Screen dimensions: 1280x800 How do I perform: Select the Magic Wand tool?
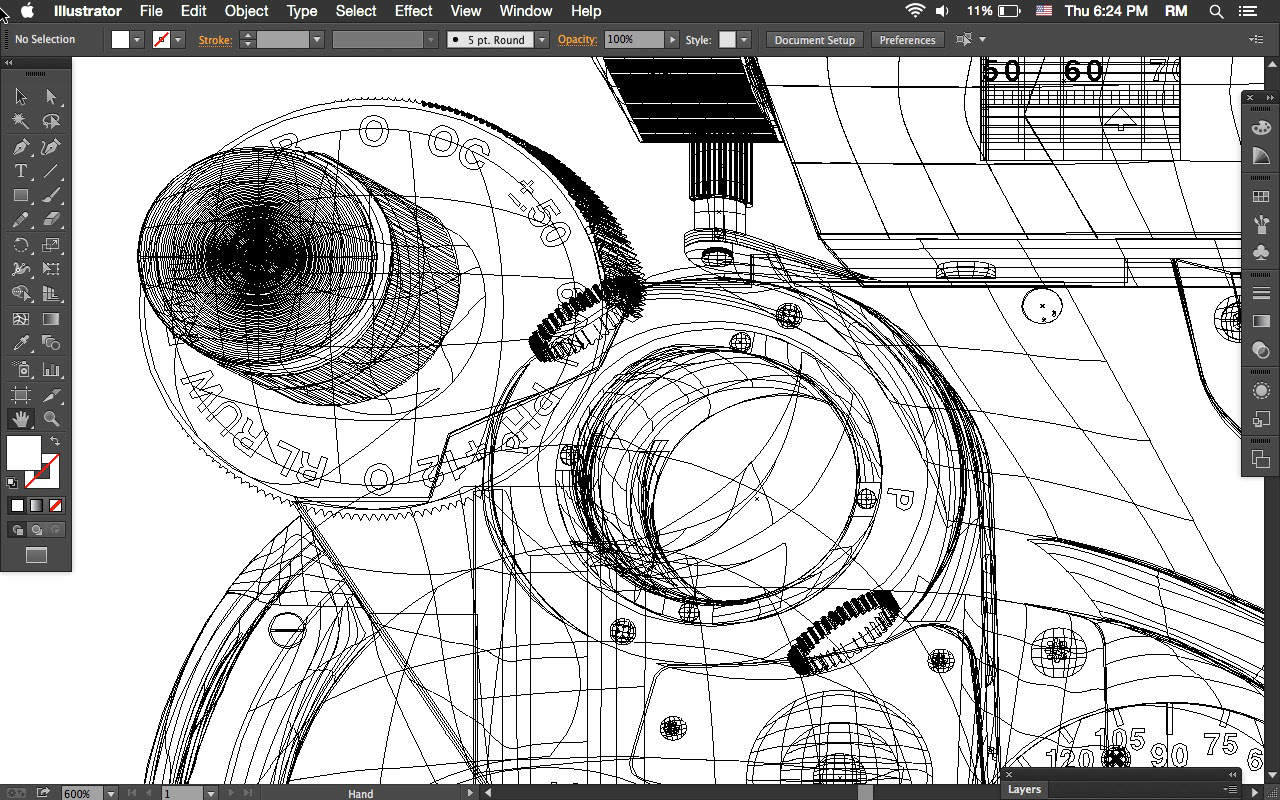[21, 121]
